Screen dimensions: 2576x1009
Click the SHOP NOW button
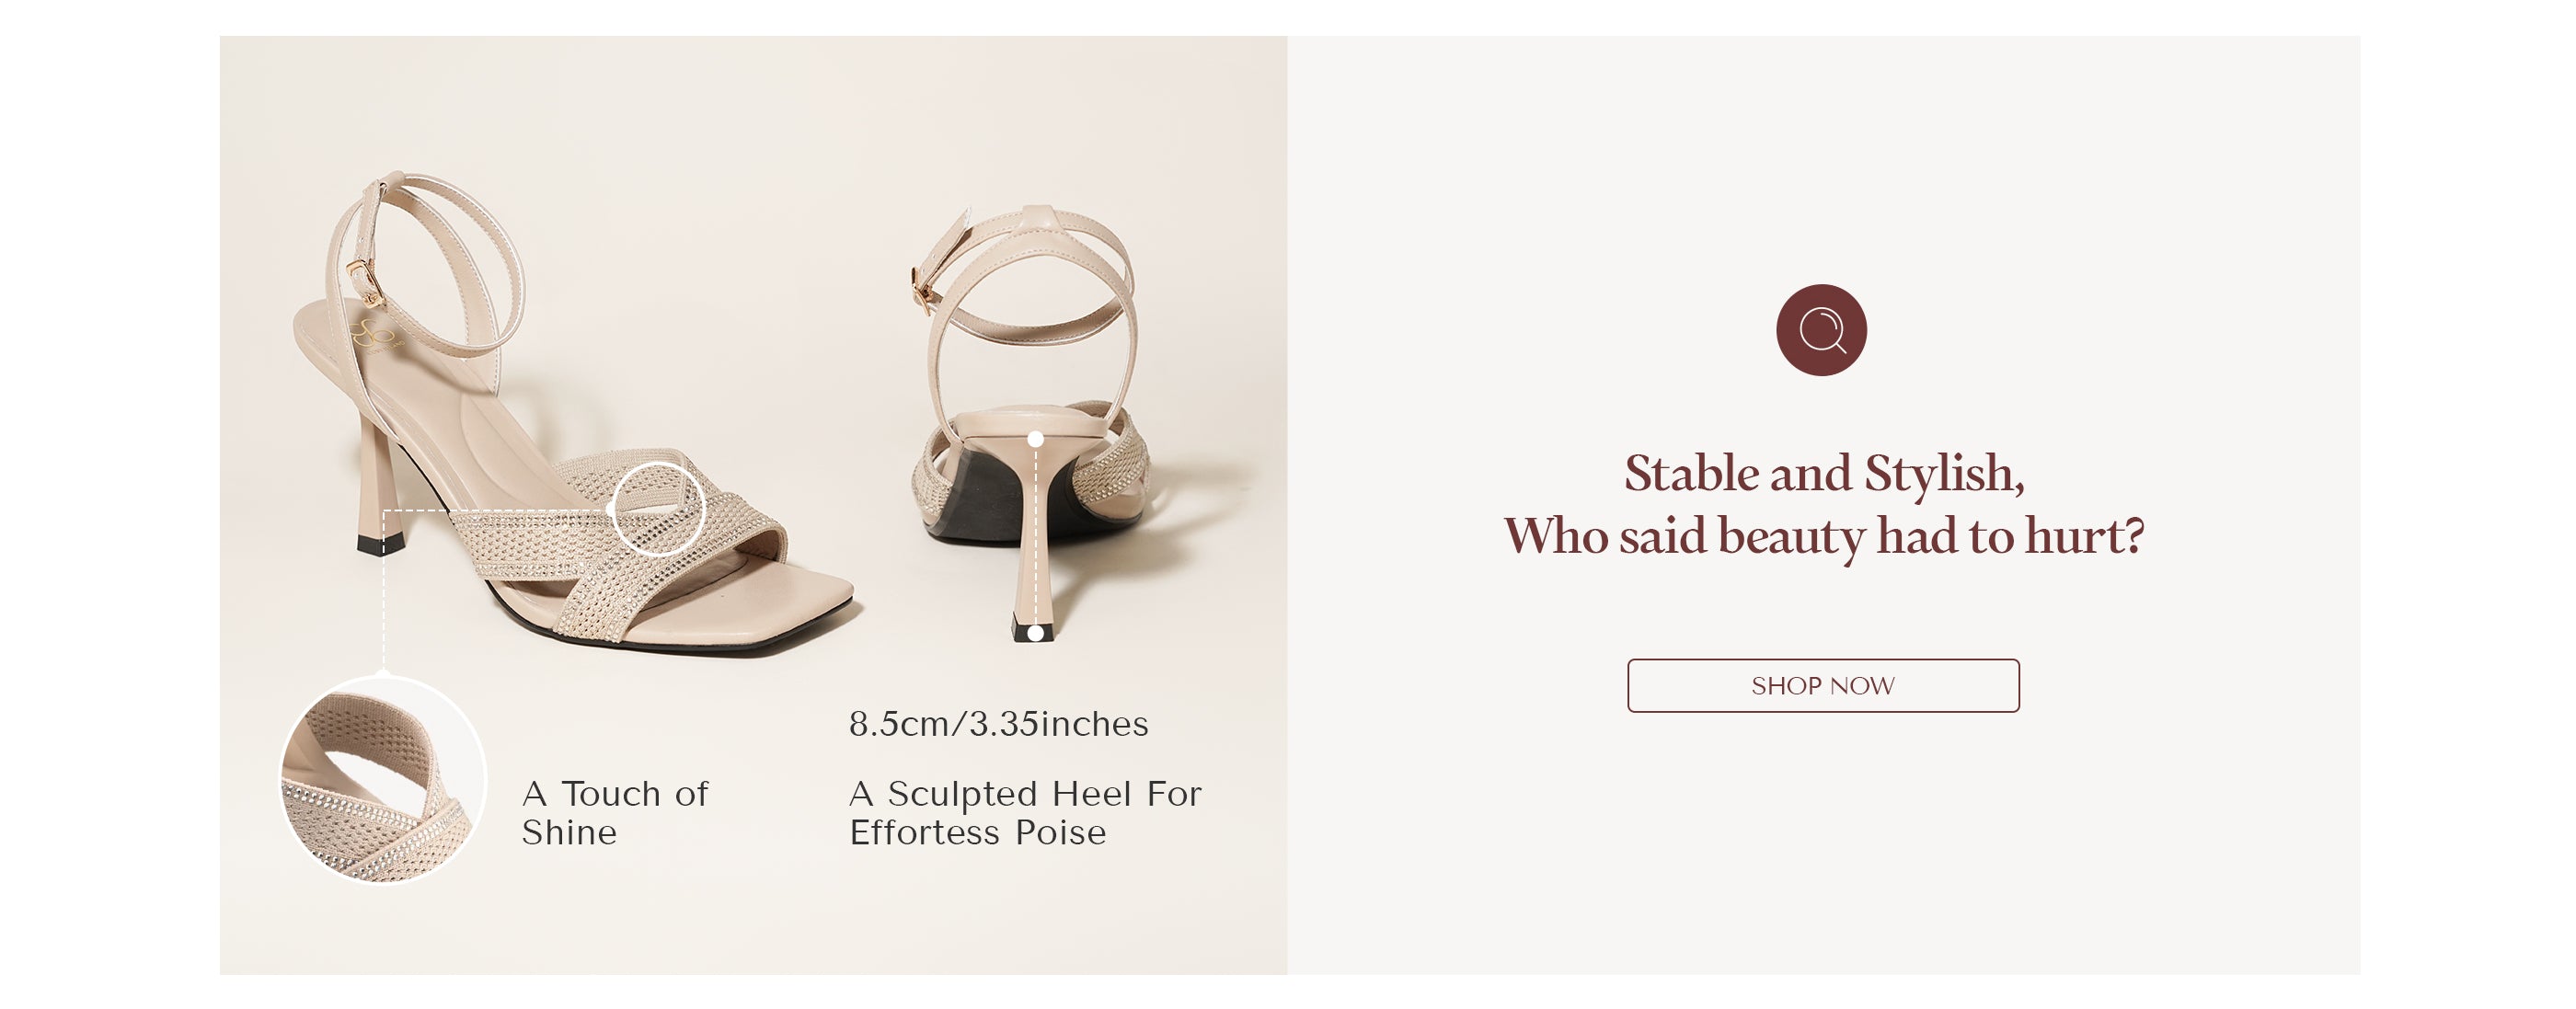(x=1822, y=685)
